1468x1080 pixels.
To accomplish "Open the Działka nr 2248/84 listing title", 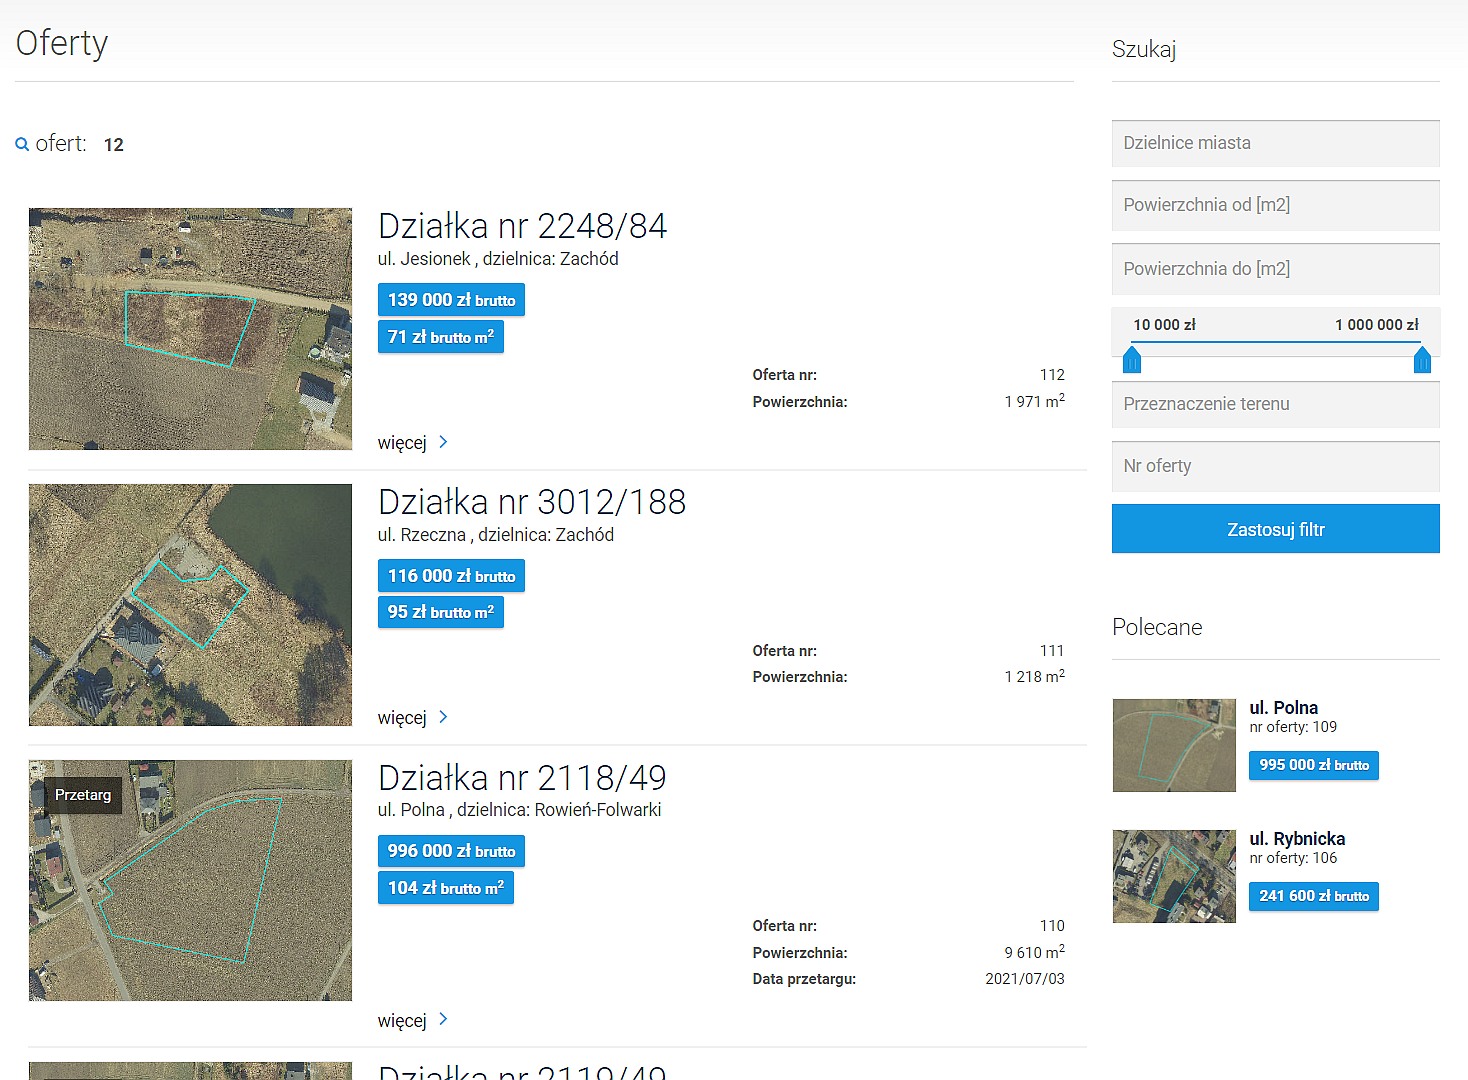I will coord(522,226).
